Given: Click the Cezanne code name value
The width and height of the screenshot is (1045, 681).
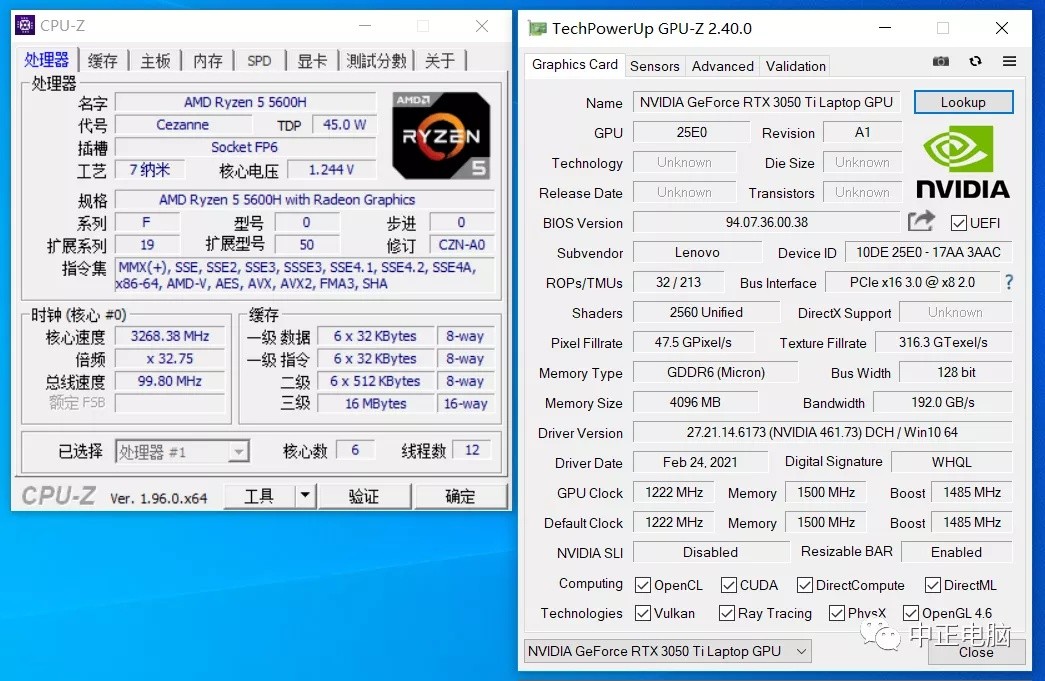Looking at the screenshot, I should tap(183, 125).
